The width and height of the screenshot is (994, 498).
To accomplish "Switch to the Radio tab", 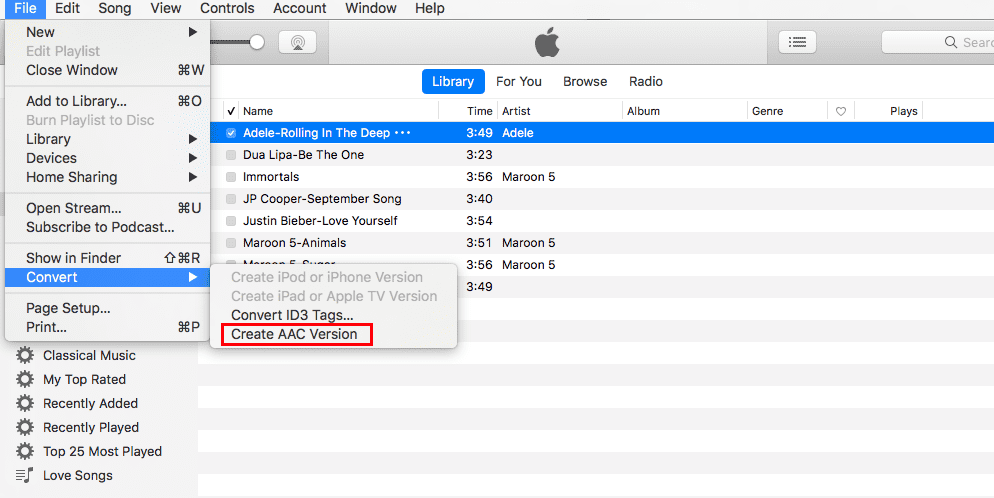I will (645, 82).
